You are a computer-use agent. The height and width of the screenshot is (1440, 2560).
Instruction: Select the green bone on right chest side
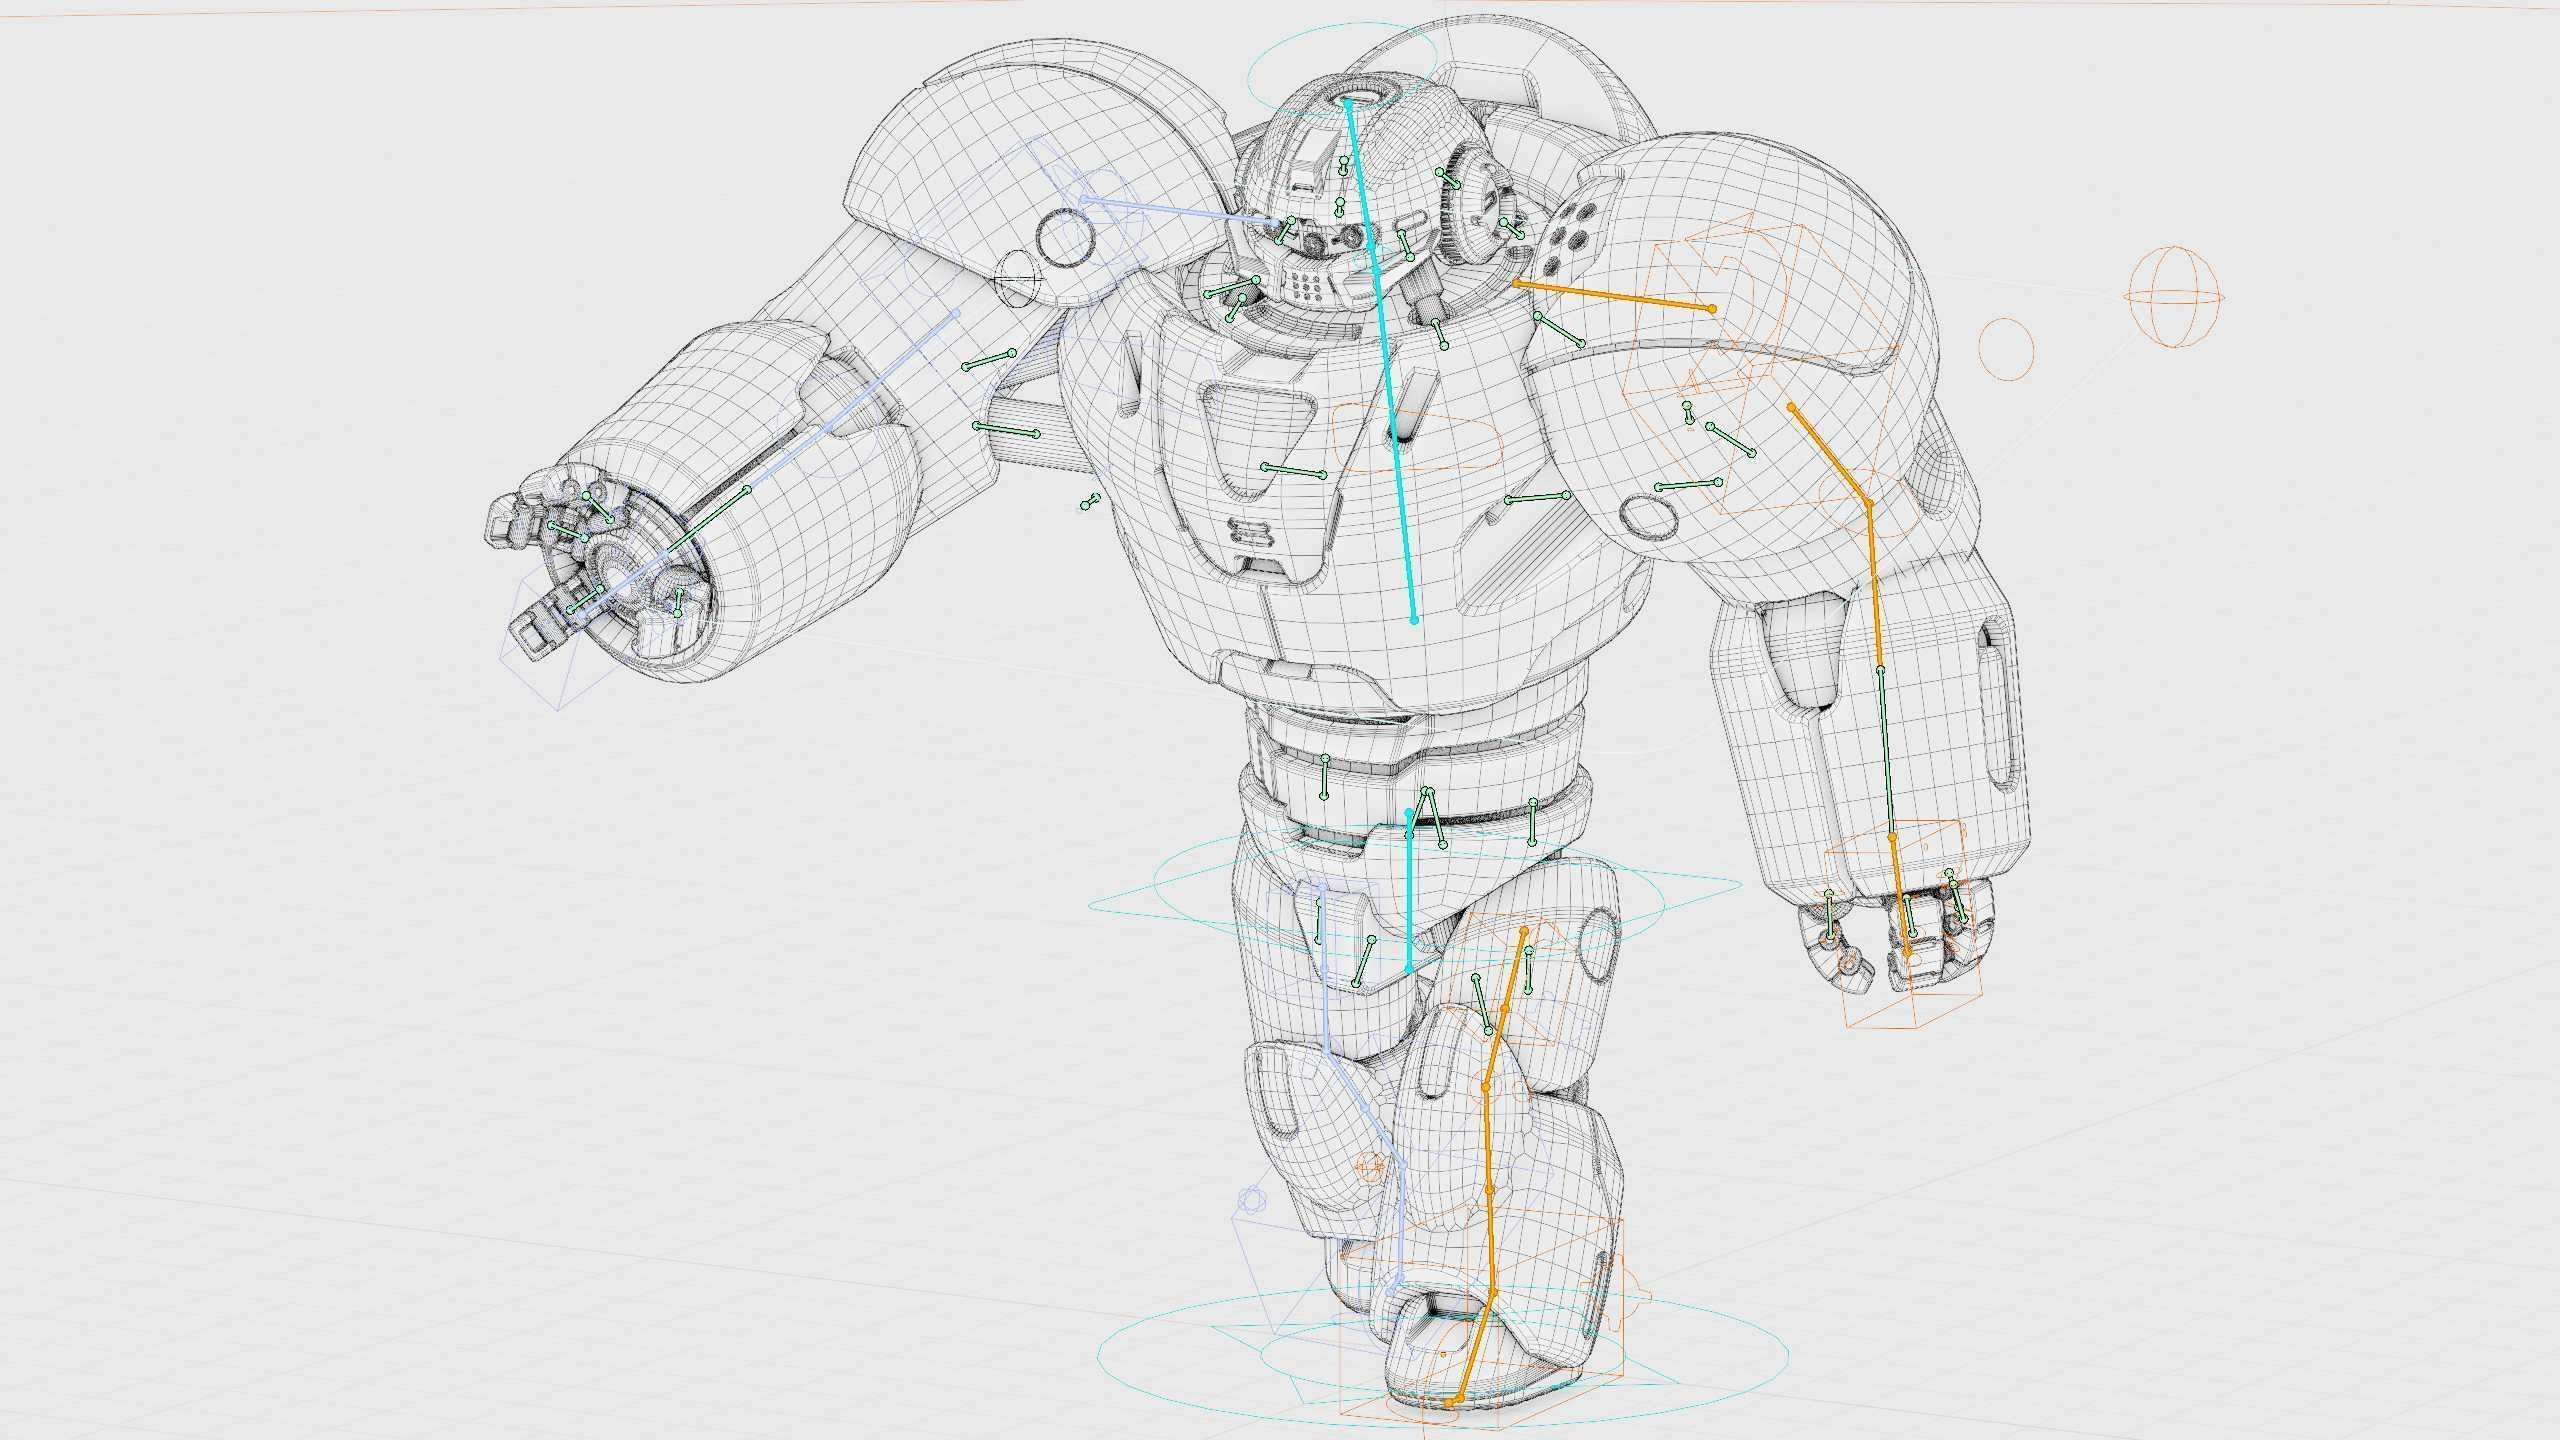pos(1538,497)
